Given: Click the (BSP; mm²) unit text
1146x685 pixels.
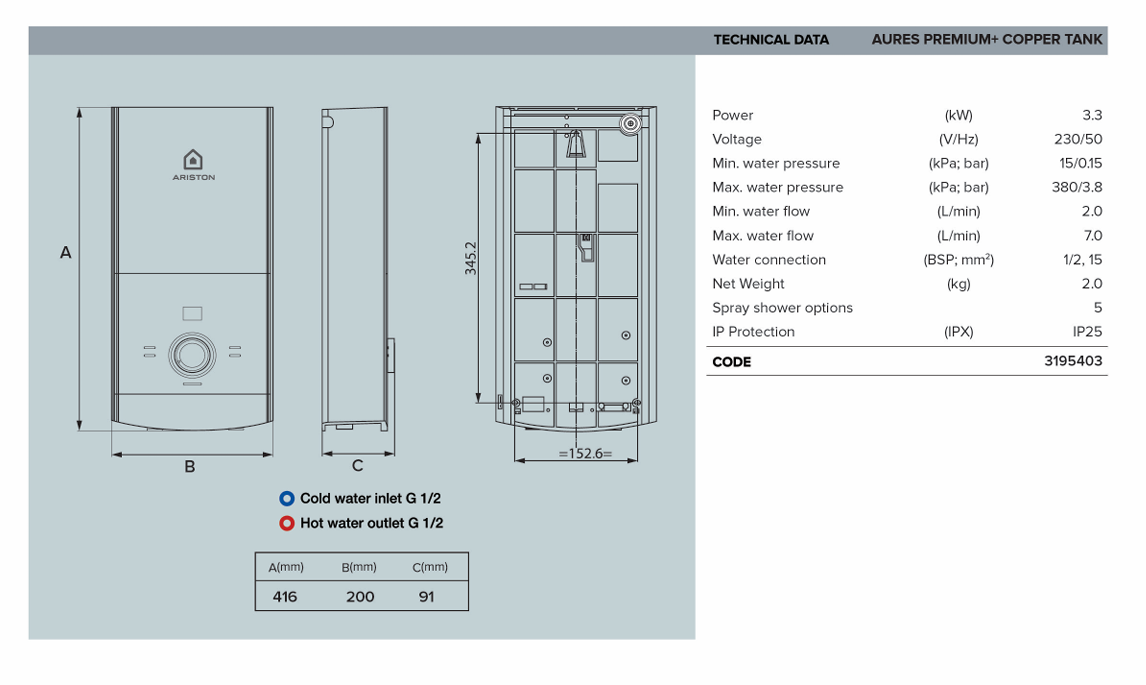Looking at the screenshot, I should [x=959, y=260].
